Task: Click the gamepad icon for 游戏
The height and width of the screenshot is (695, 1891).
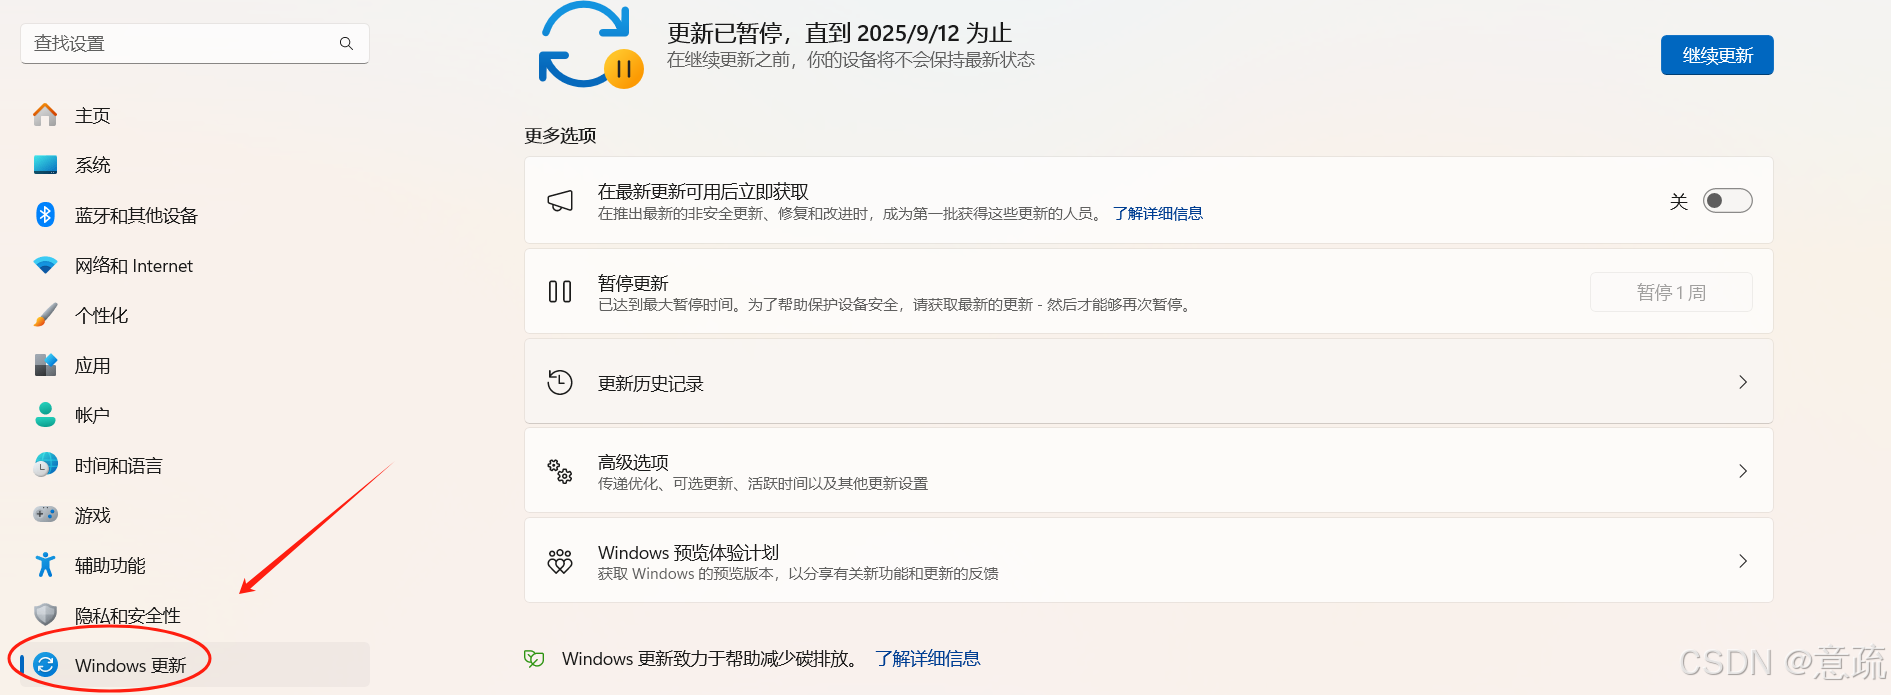Action: (x=45, y=514)
